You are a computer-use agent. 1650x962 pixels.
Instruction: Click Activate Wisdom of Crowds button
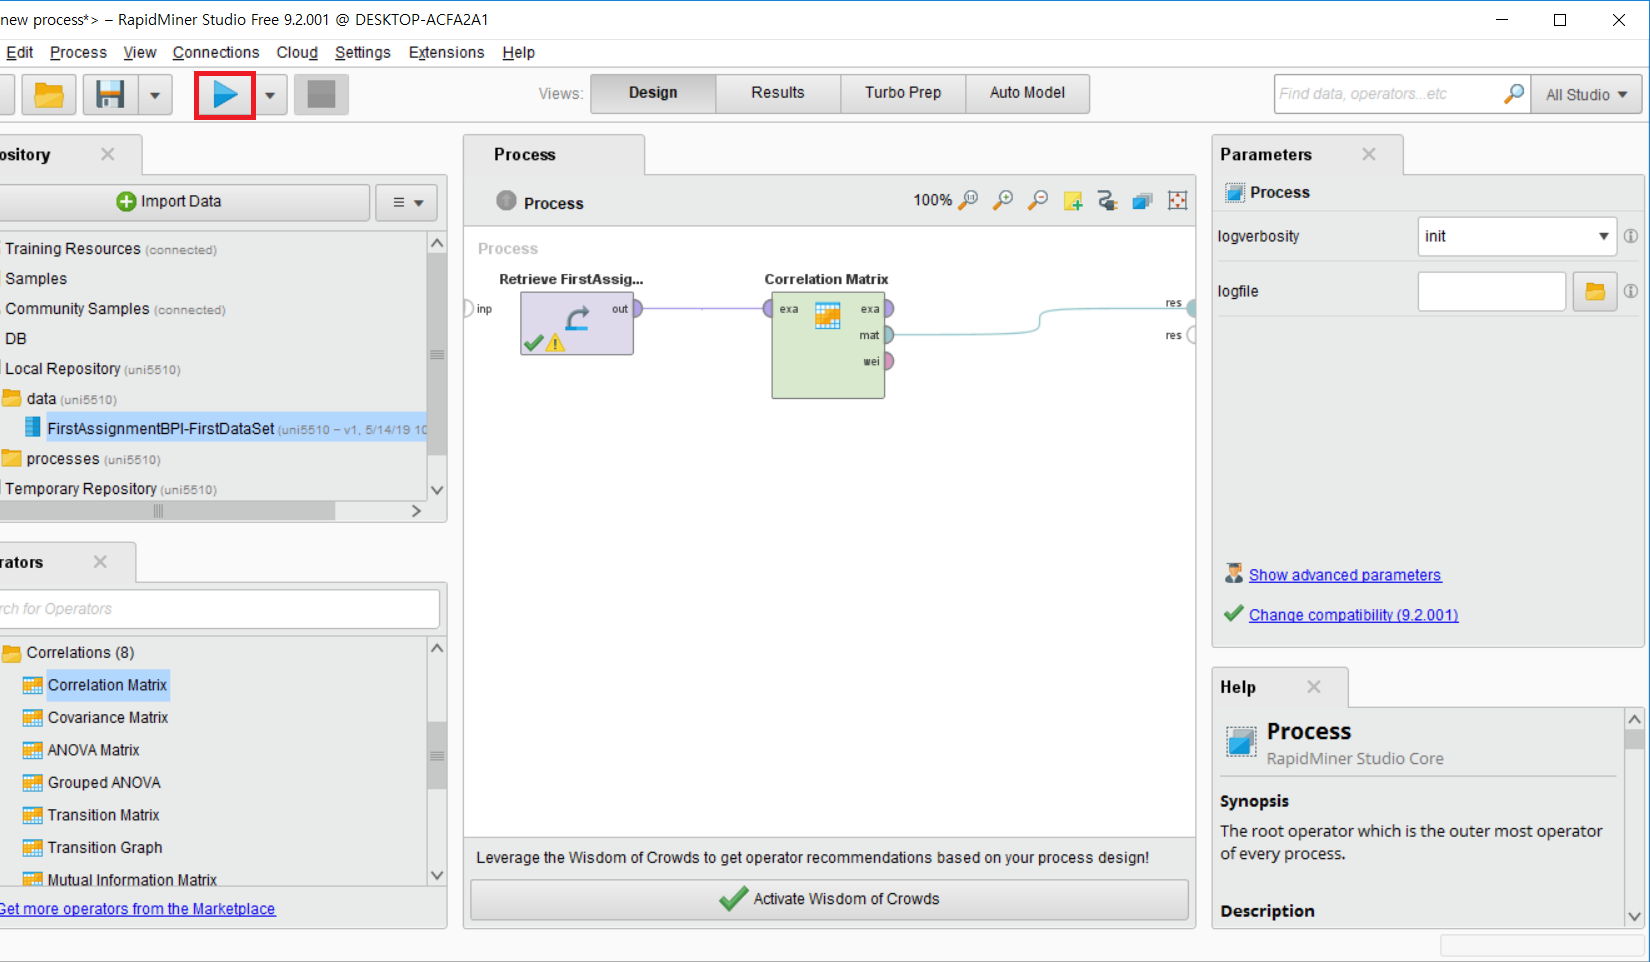click(x=829, y=899)
